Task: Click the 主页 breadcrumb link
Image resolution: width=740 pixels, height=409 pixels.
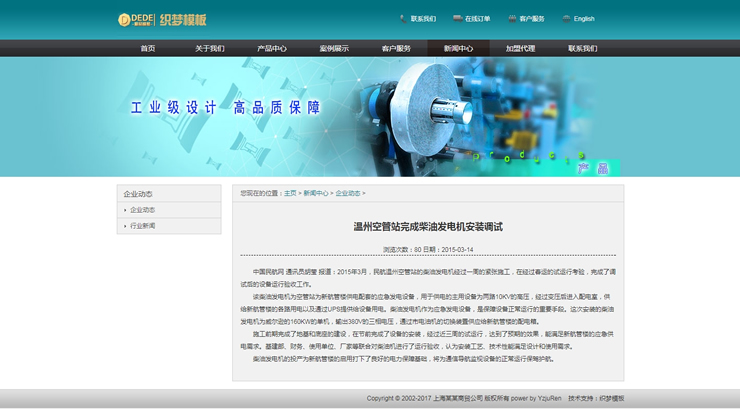Action: tap(290, 193)
